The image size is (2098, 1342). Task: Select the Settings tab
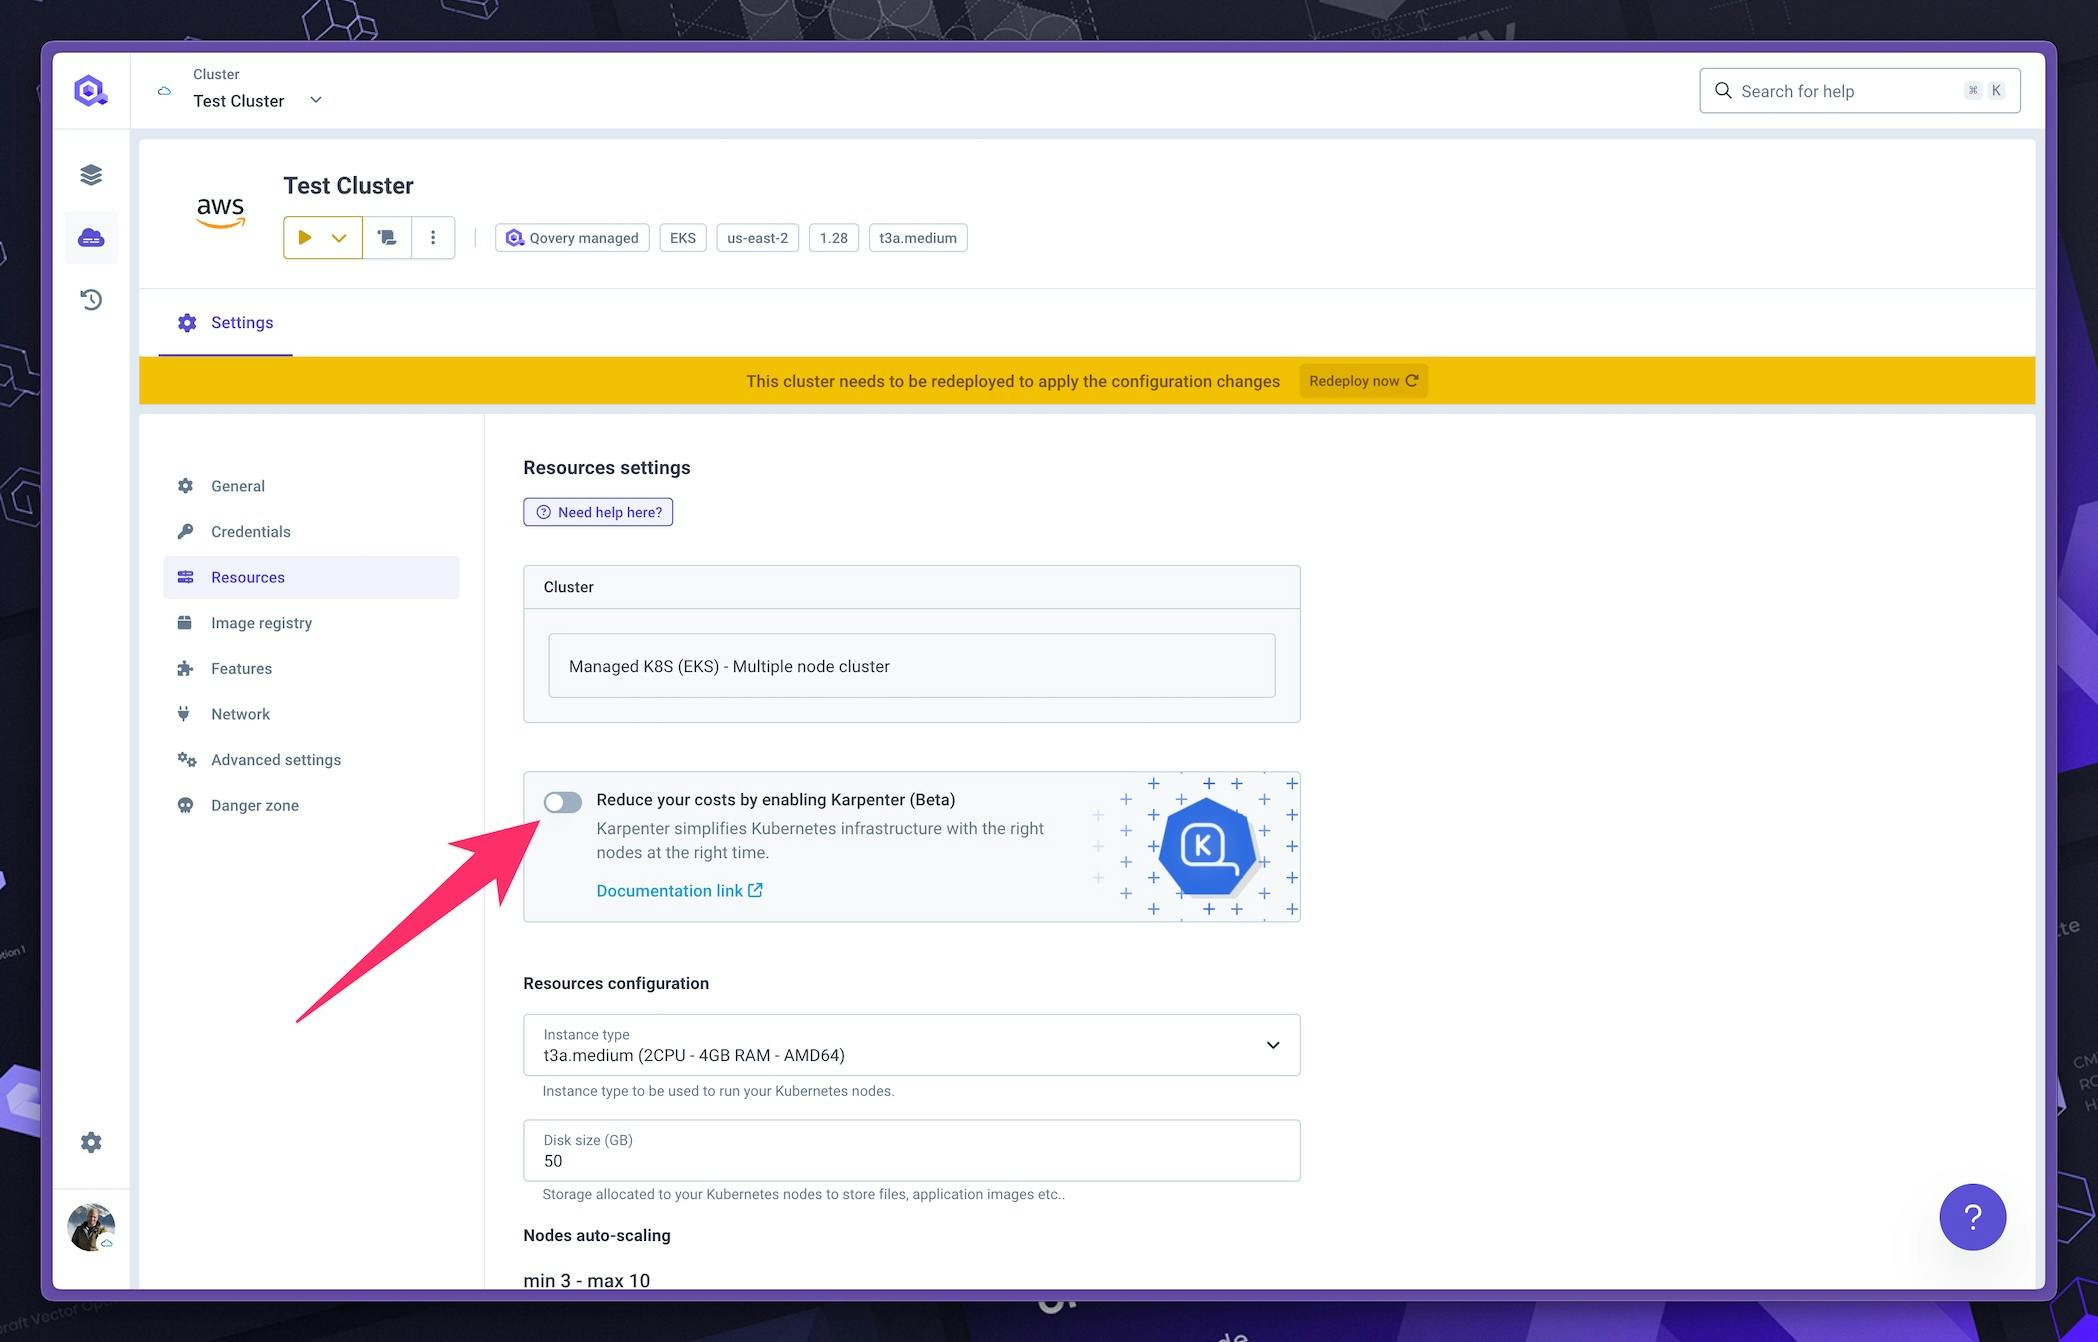tap(225, 322)
